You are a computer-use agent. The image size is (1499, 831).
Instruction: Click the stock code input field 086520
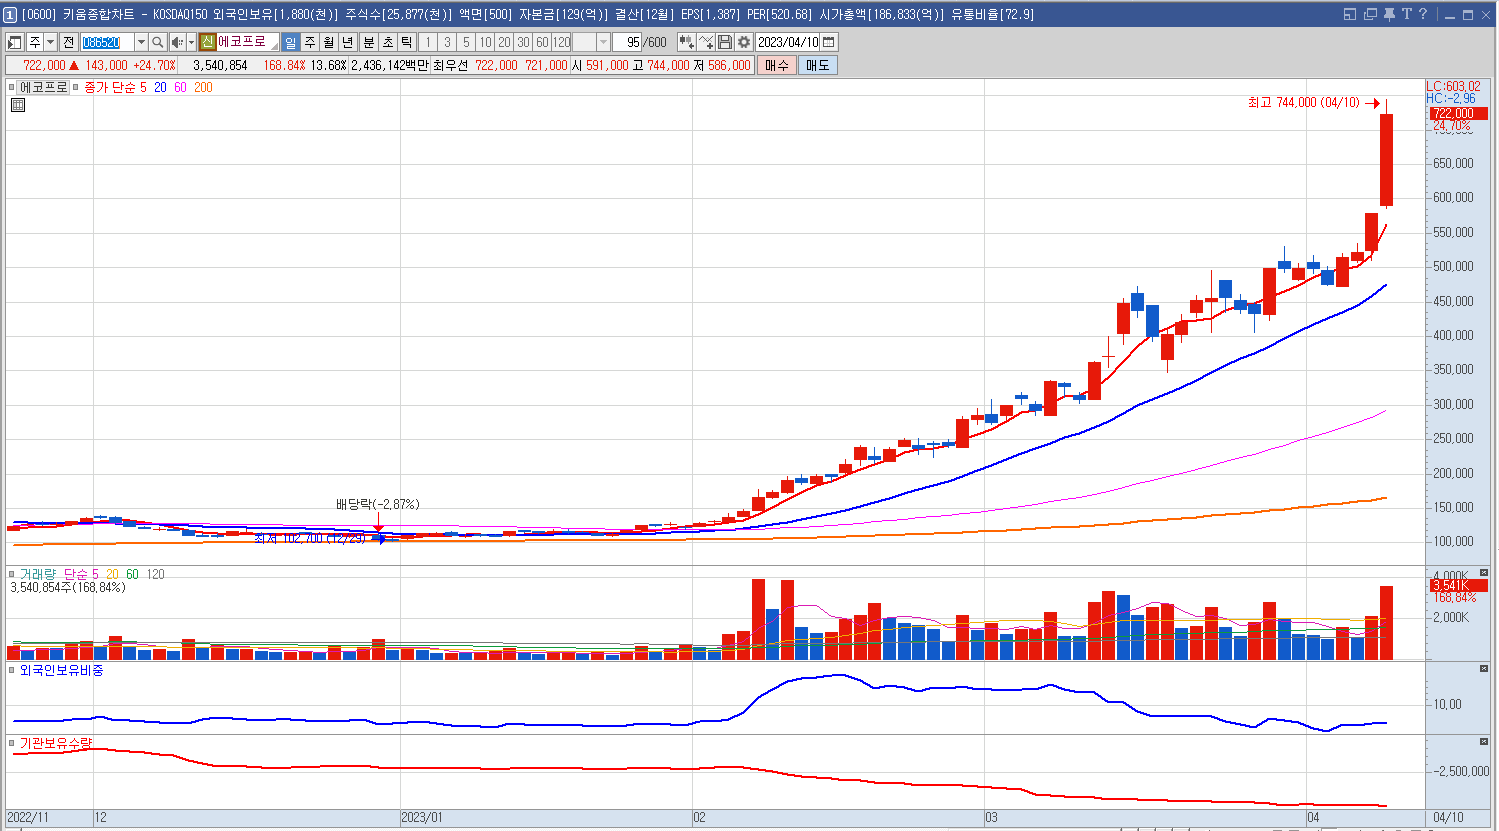pyautogui.click(x=107, y=42)
